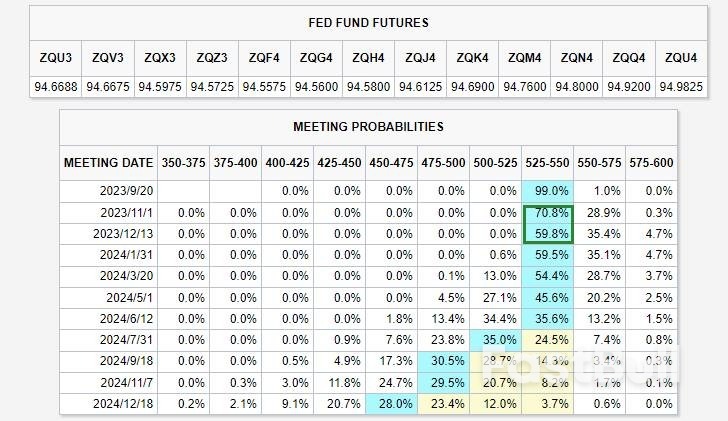Click the 350-375 rate range header
Screen dimensions: 728x421
click(x=183, y=162)
